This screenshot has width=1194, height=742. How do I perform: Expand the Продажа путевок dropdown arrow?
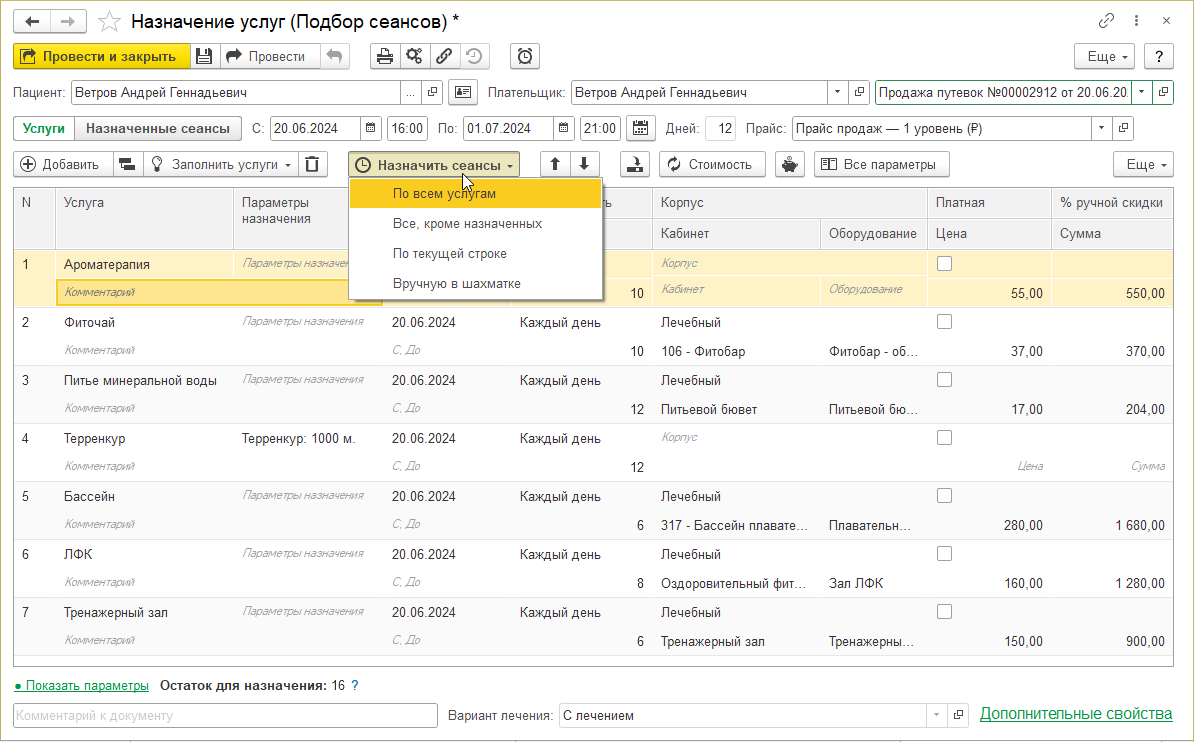pyautogui.click(x=1141, y=92)
